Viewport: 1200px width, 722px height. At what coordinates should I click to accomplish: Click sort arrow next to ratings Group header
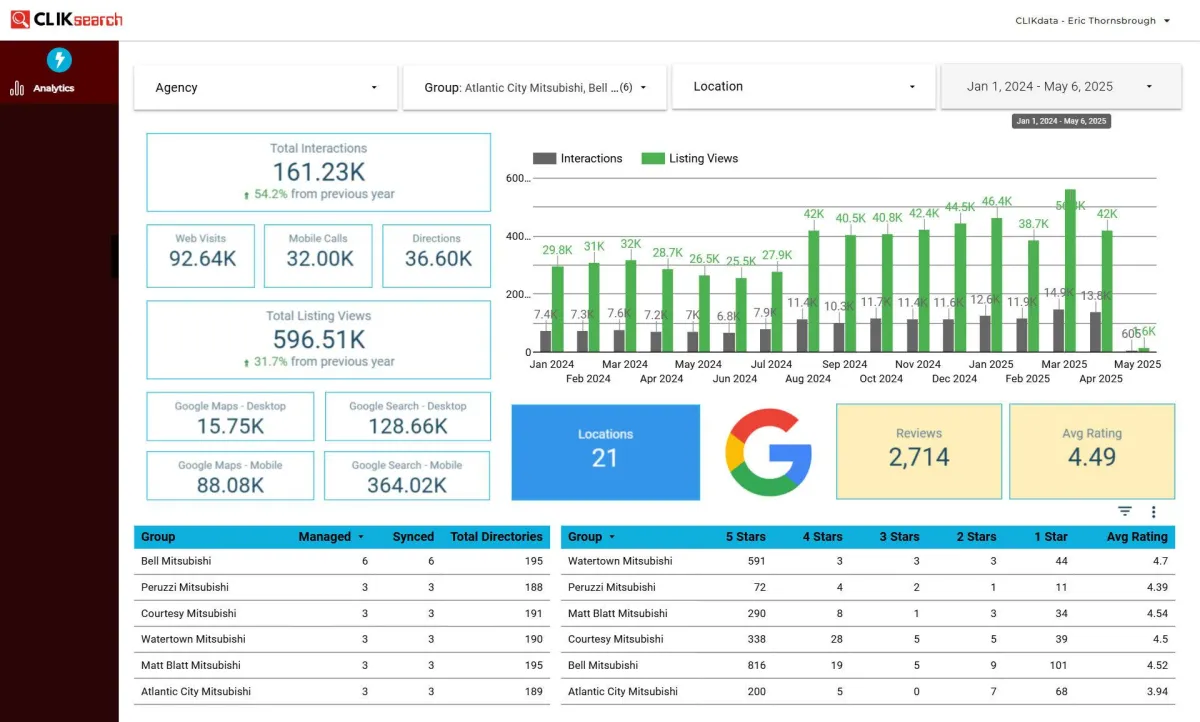point(612,537)
